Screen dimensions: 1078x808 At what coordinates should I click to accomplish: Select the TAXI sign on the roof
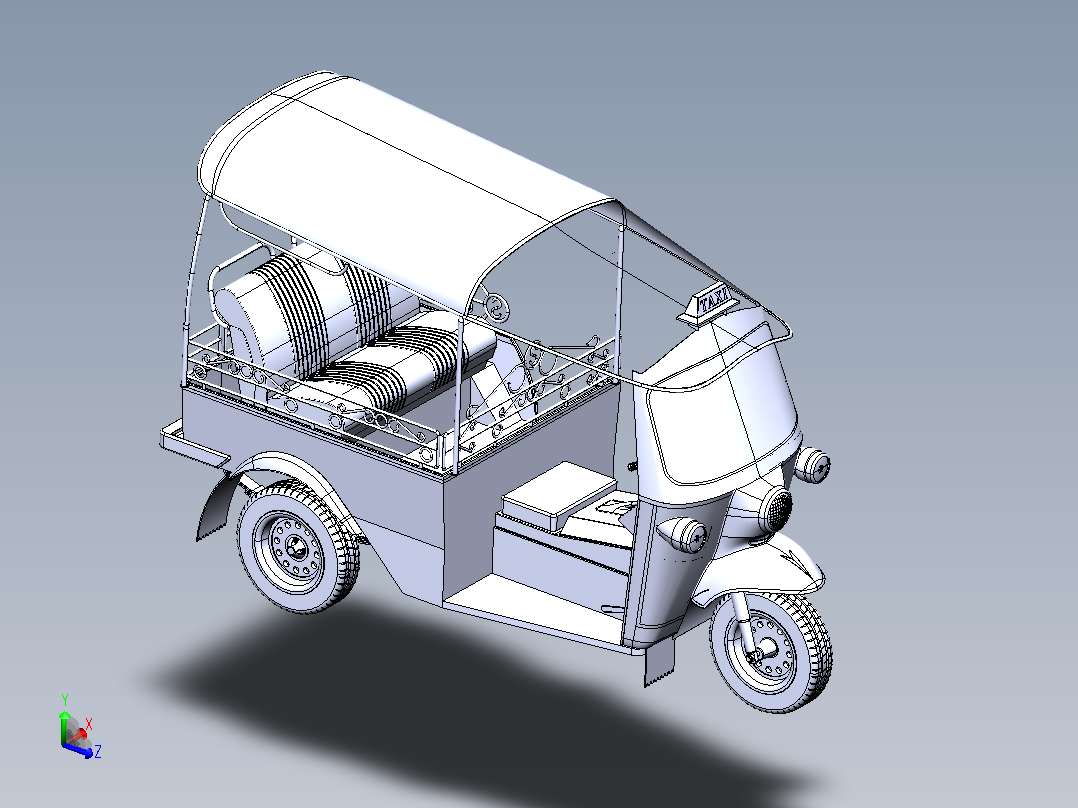[x=709, y=303]
